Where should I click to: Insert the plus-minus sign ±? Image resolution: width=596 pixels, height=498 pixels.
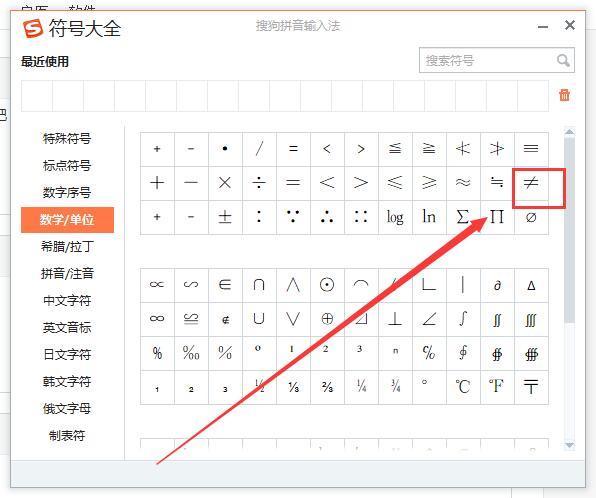tap(225, 217)
